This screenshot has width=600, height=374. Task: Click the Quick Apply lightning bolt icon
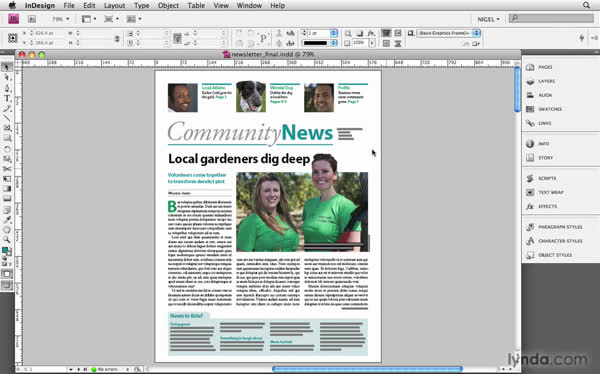pyautogui.click(x=582, y=38)
